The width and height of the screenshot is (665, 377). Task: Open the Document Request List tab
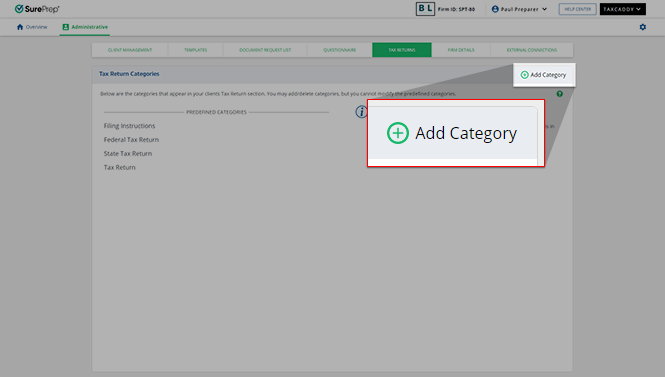point(265,50)
